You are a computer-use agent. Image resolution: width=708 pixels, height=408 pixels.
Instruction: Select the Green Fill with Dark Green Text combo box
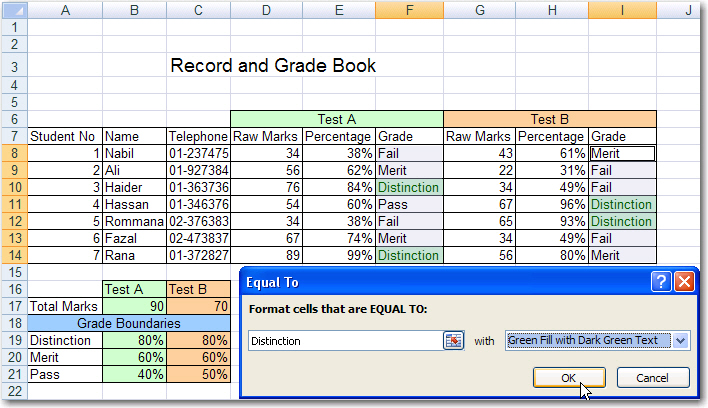coord(597,341)
